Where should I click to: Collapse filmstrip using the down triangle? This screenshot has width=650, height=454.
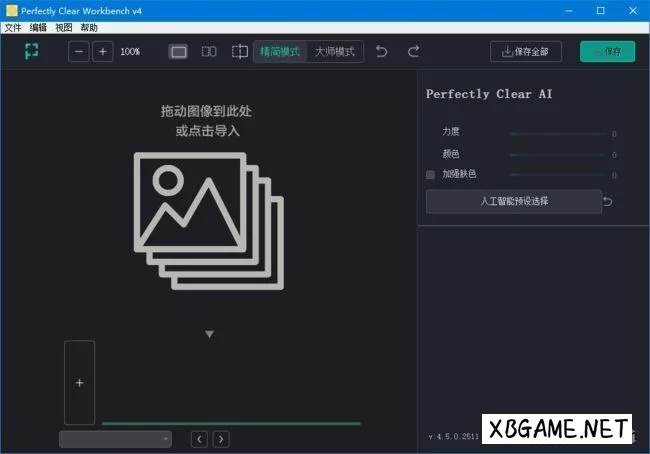209,334
